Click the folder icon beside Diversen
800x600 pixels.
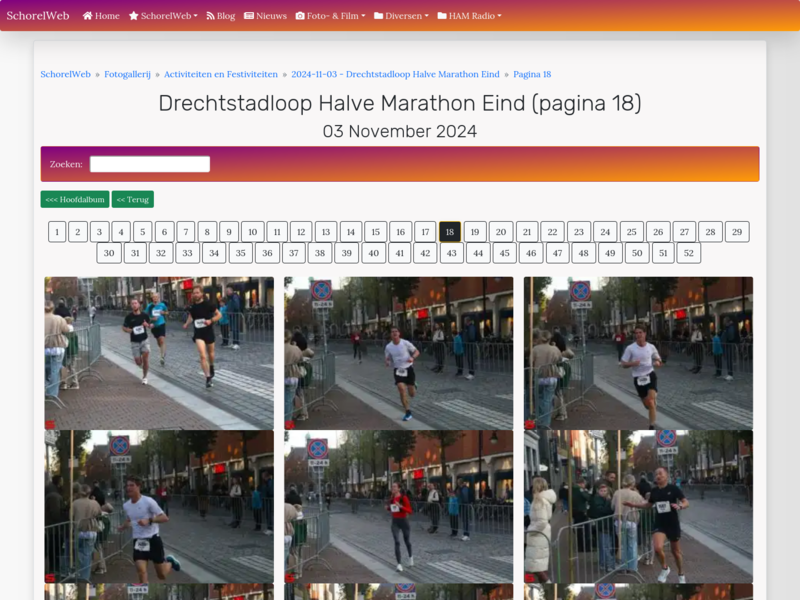pyautogui.click(x=379, y=16)
